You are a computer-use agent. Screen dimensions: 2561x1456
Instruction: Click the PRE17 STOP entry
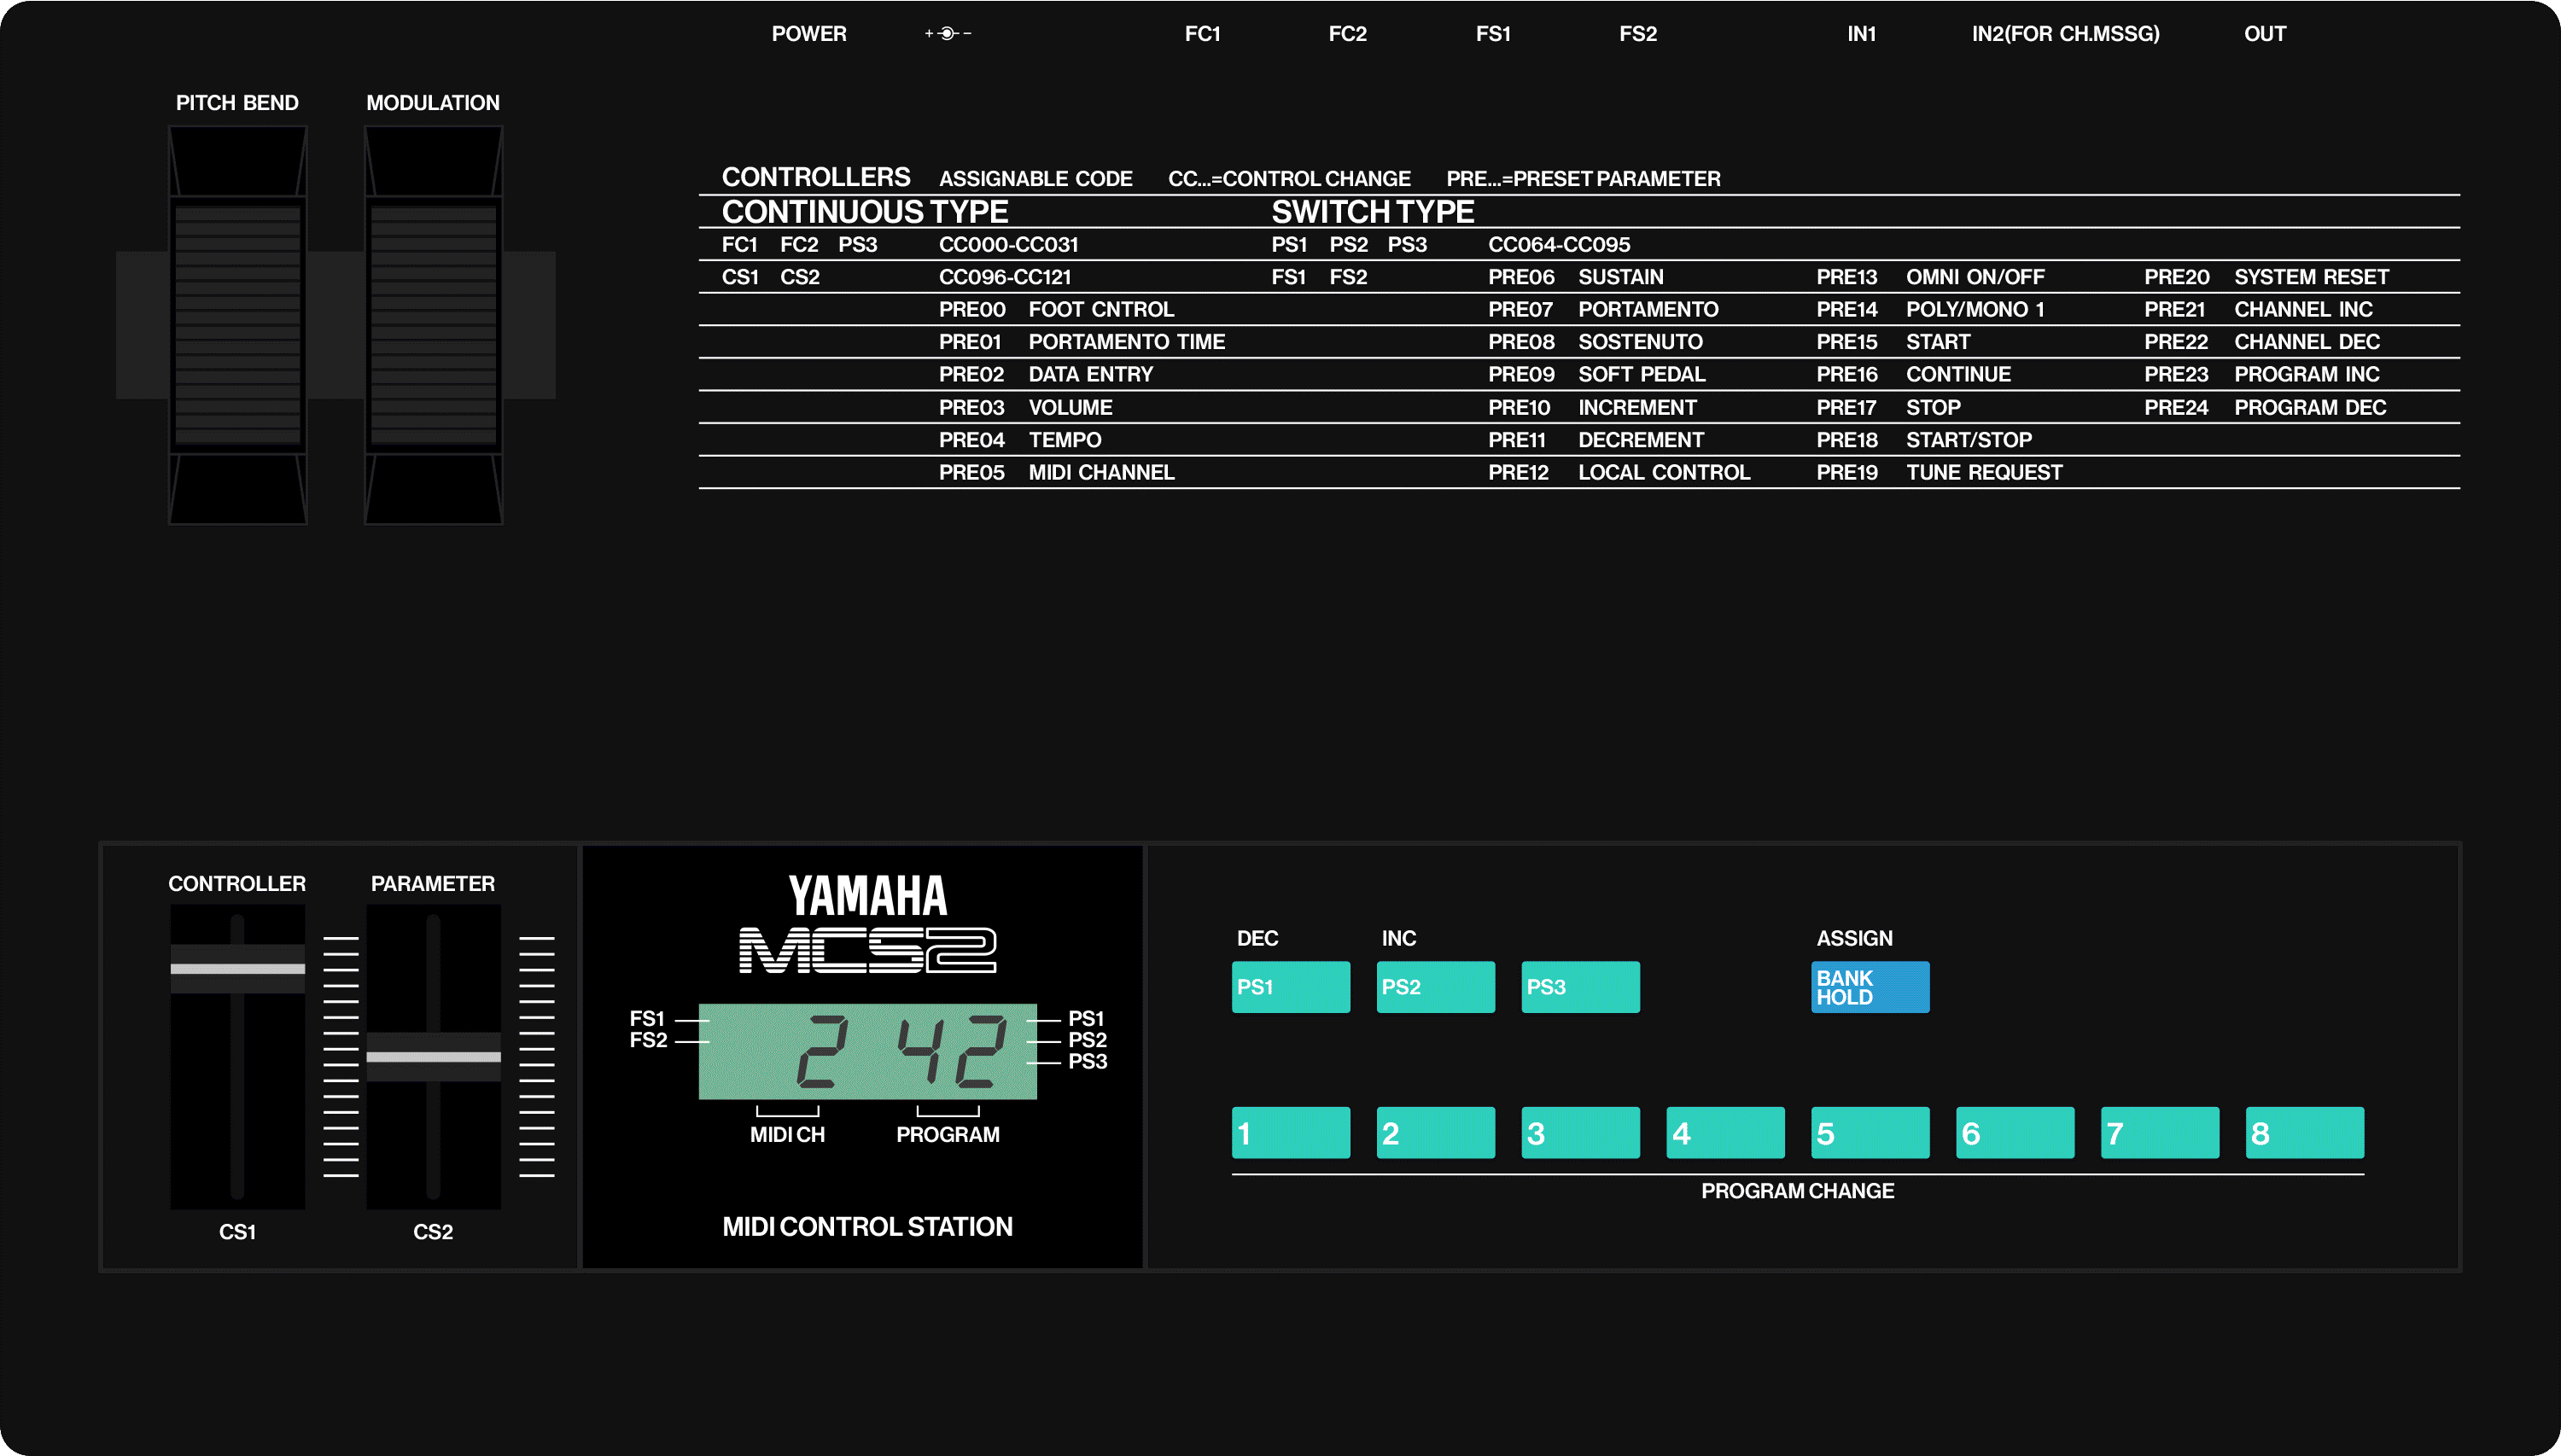[x=1888, y=407]
